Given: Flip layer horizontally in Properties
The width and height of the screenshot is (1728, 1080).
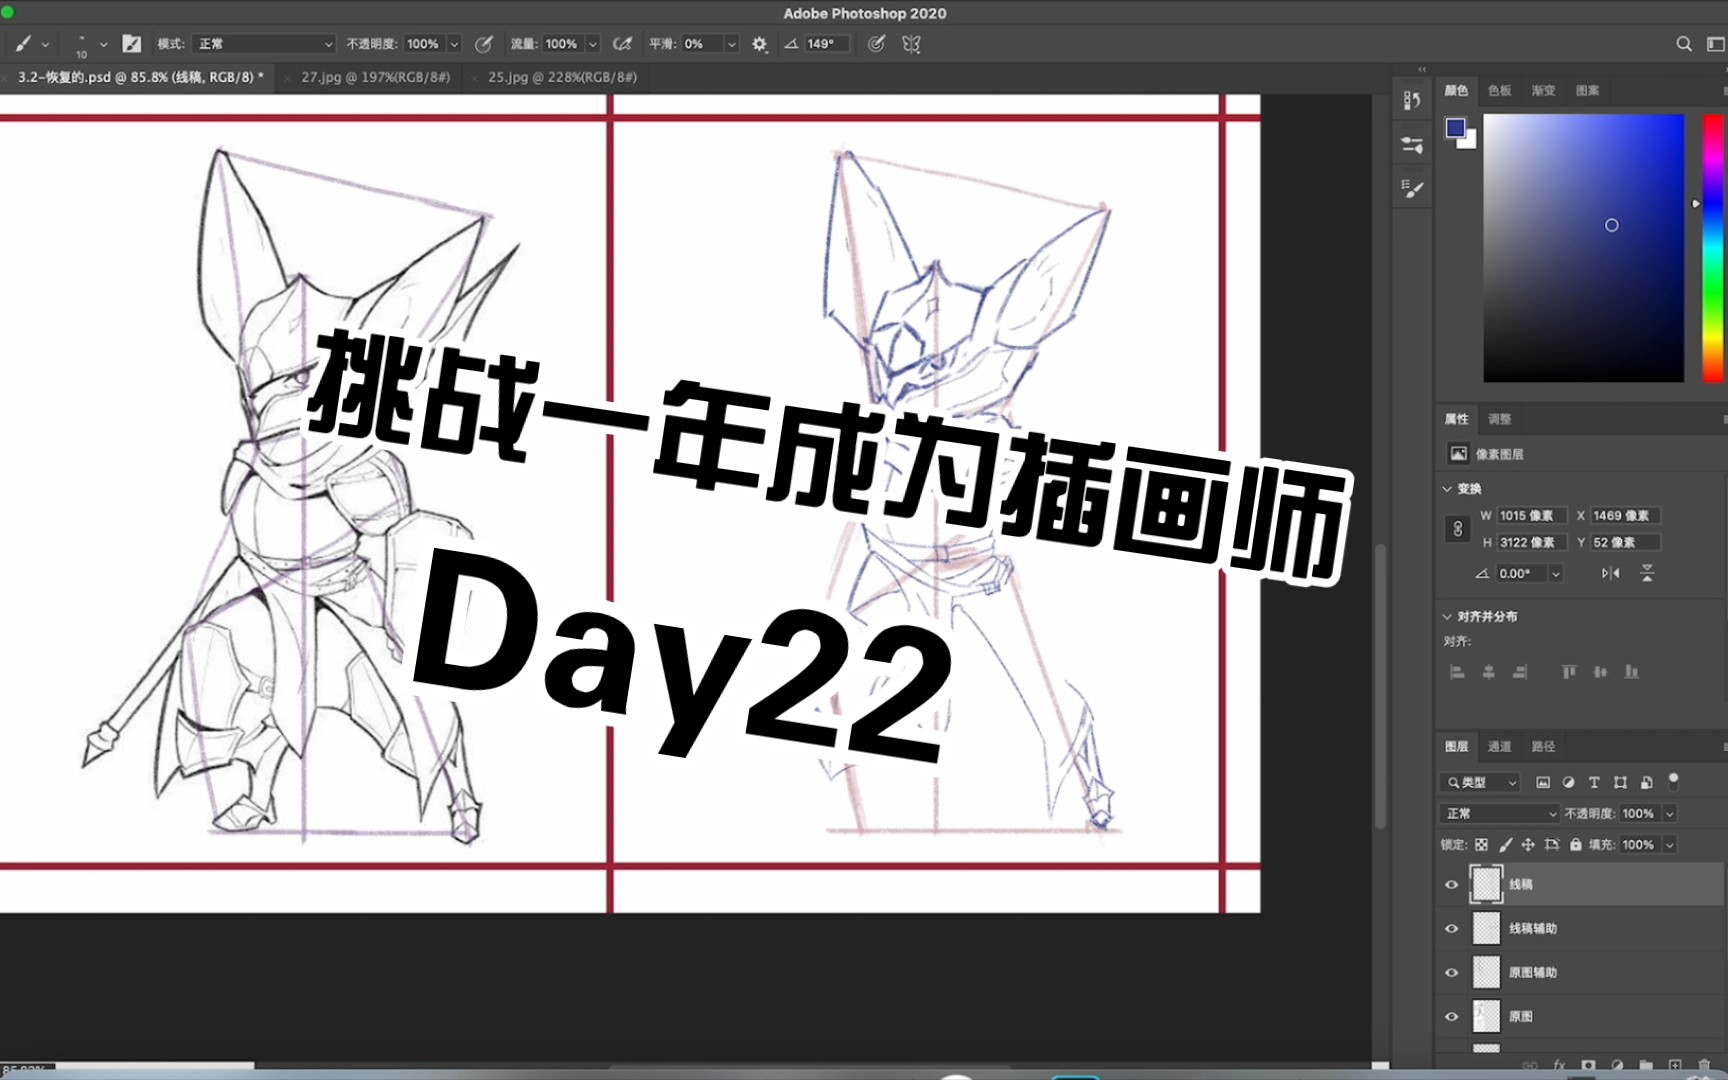Looking at the screenshot, I should tap(1610, 573).
